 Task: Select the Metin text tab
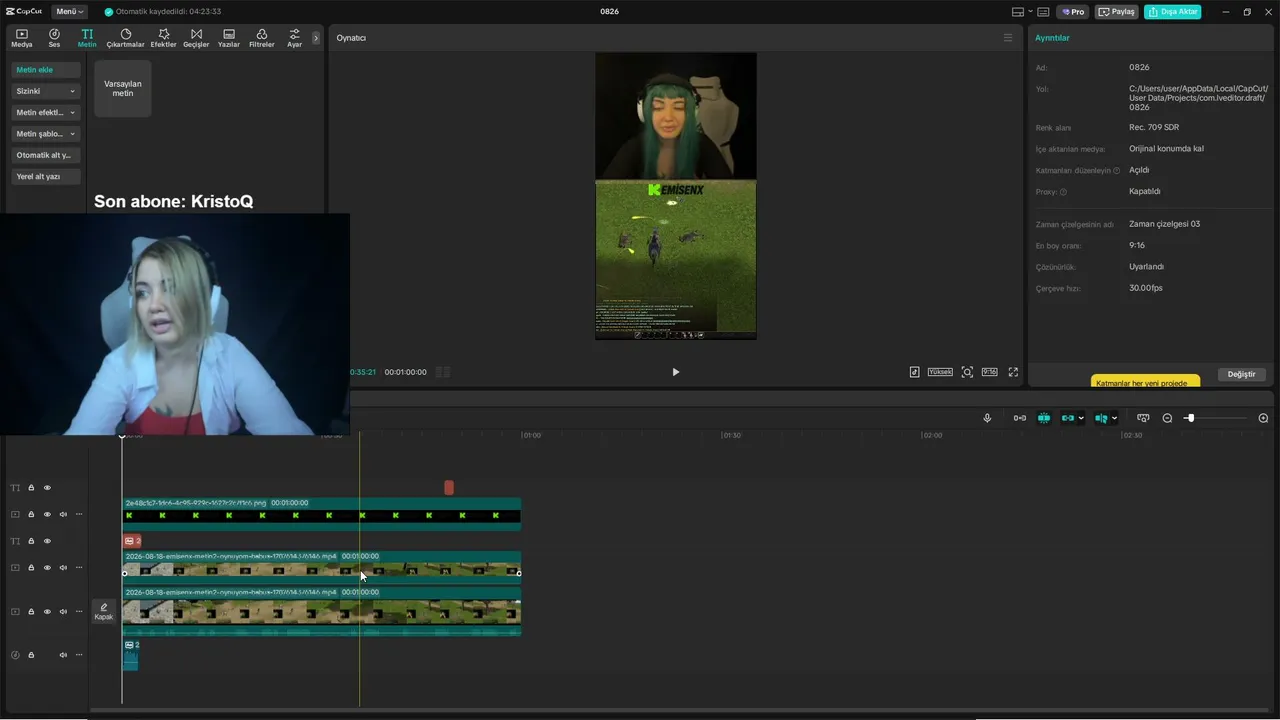tap(87, 38)
